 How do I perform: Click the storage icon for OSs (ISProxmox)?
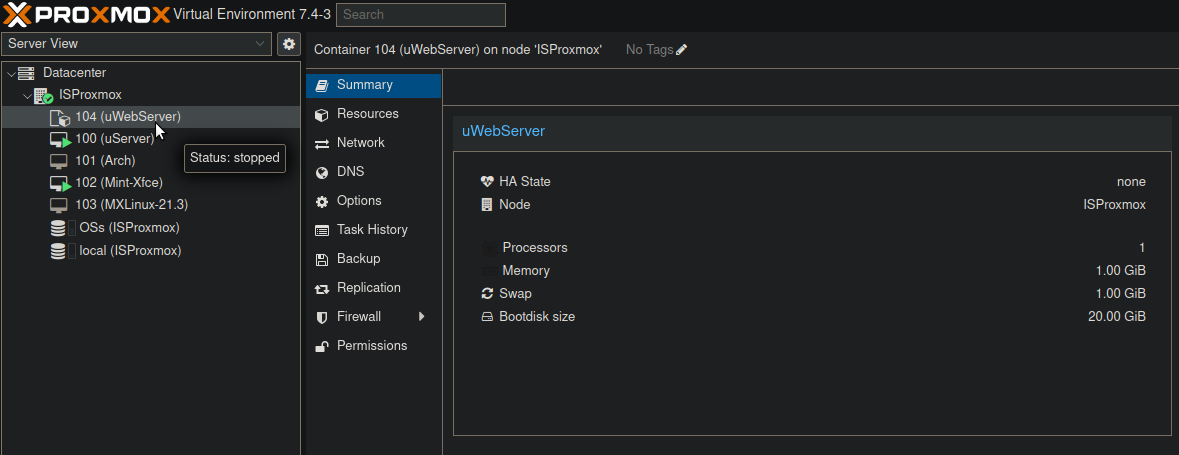tap(58, 227)
